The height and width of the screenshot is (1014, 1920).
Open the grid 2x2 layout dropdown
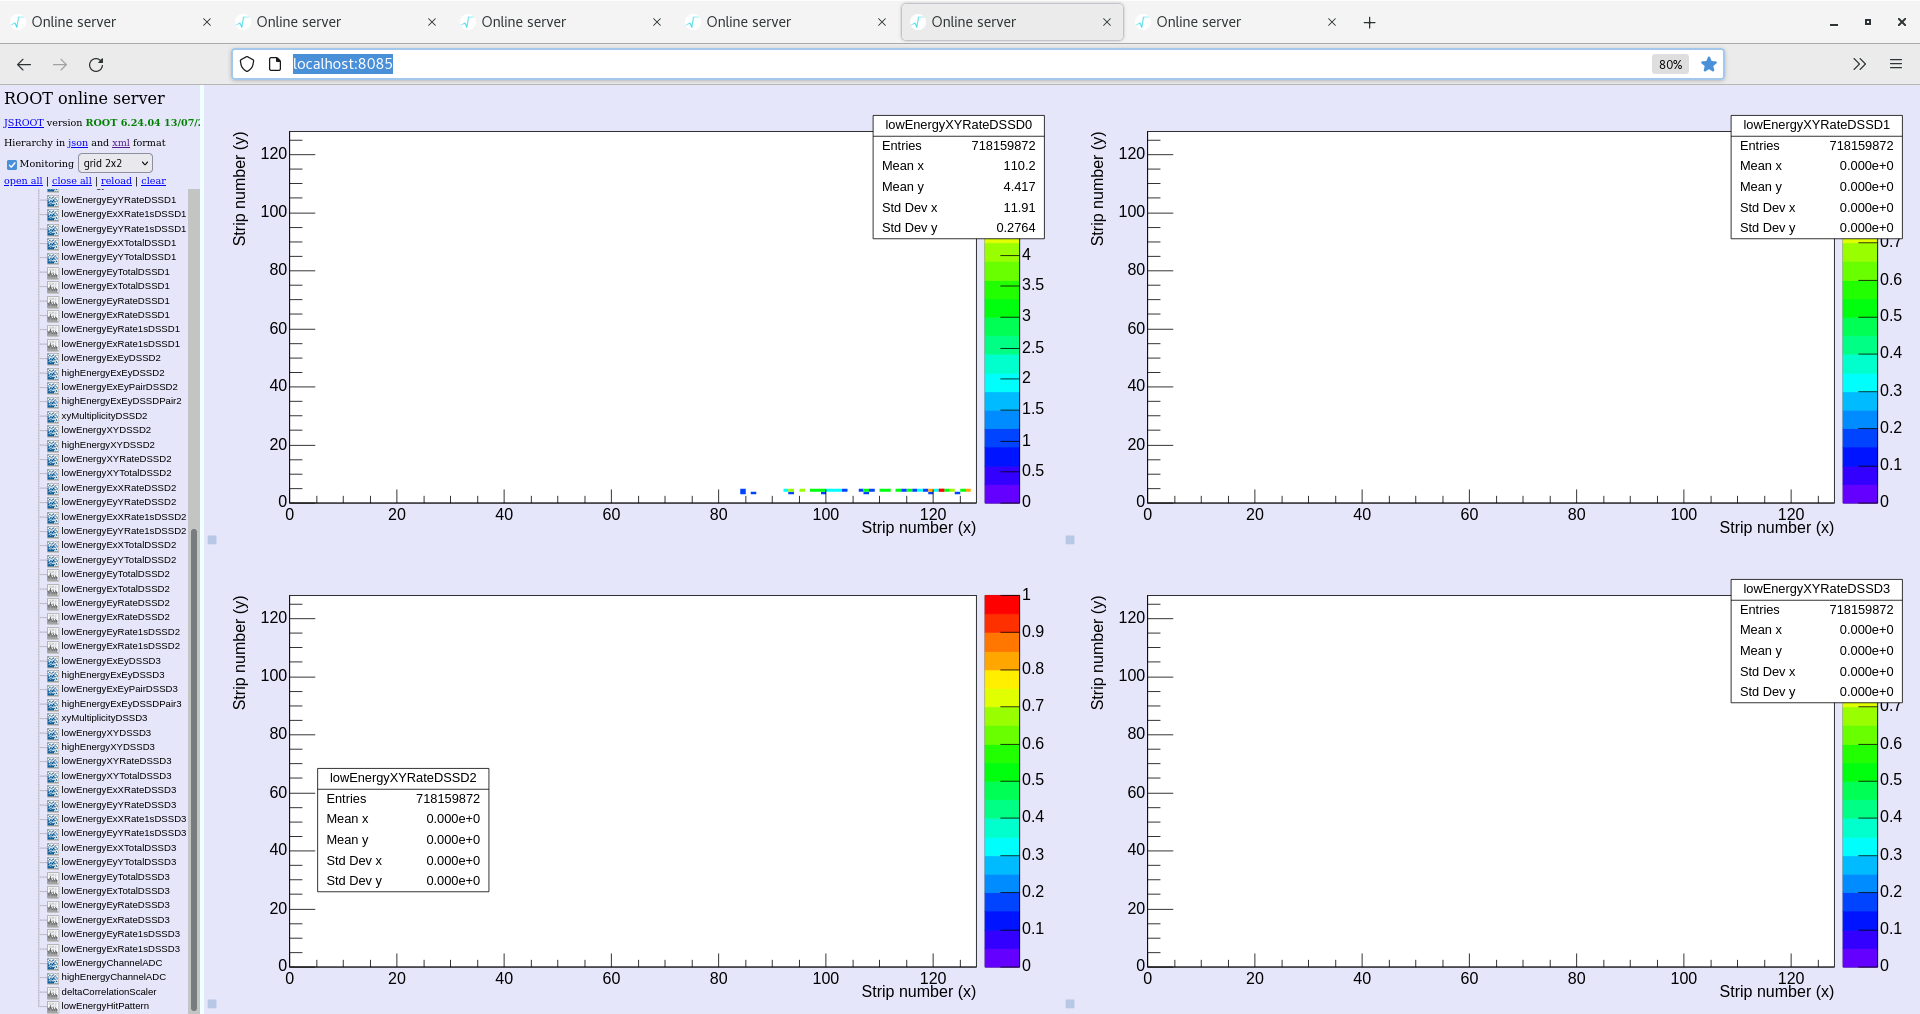point(115,163)
